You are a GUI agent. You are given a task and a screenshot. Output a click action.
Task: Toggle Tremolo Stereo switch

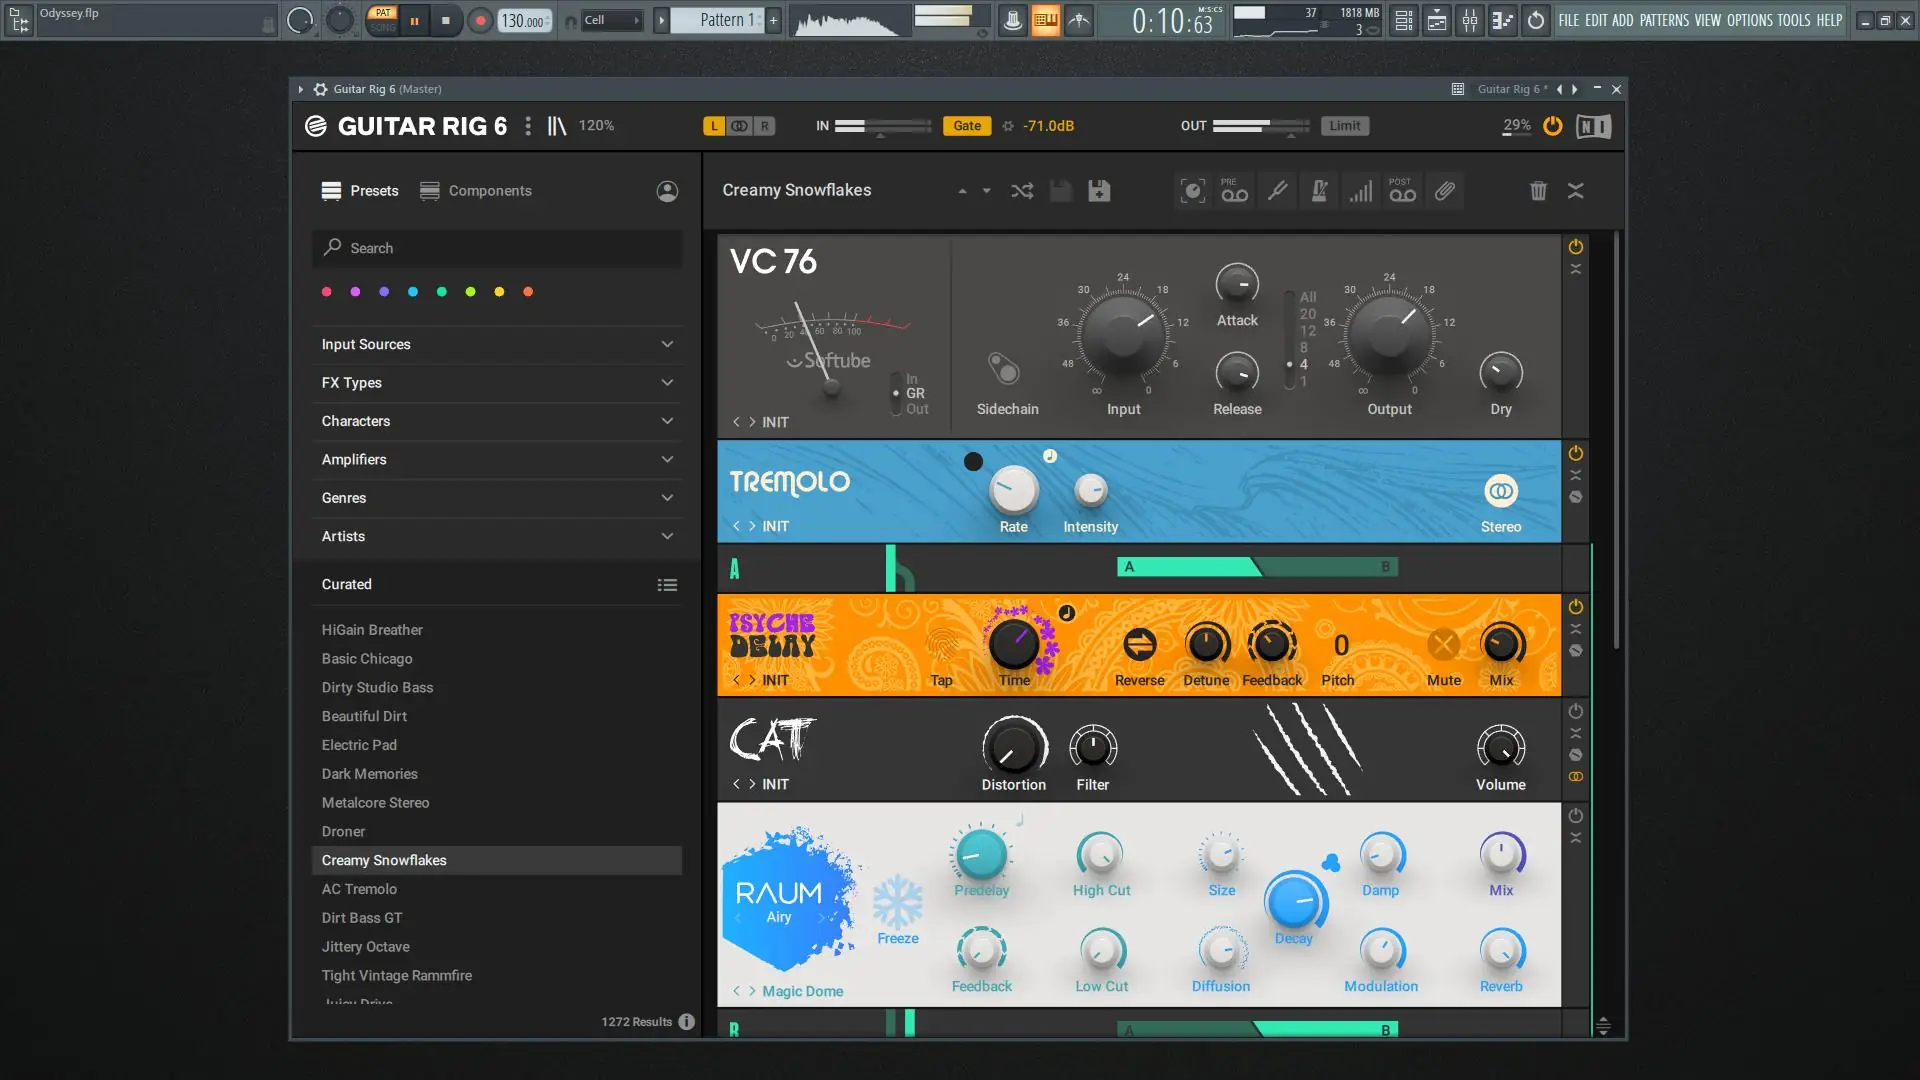(1500, 491)
